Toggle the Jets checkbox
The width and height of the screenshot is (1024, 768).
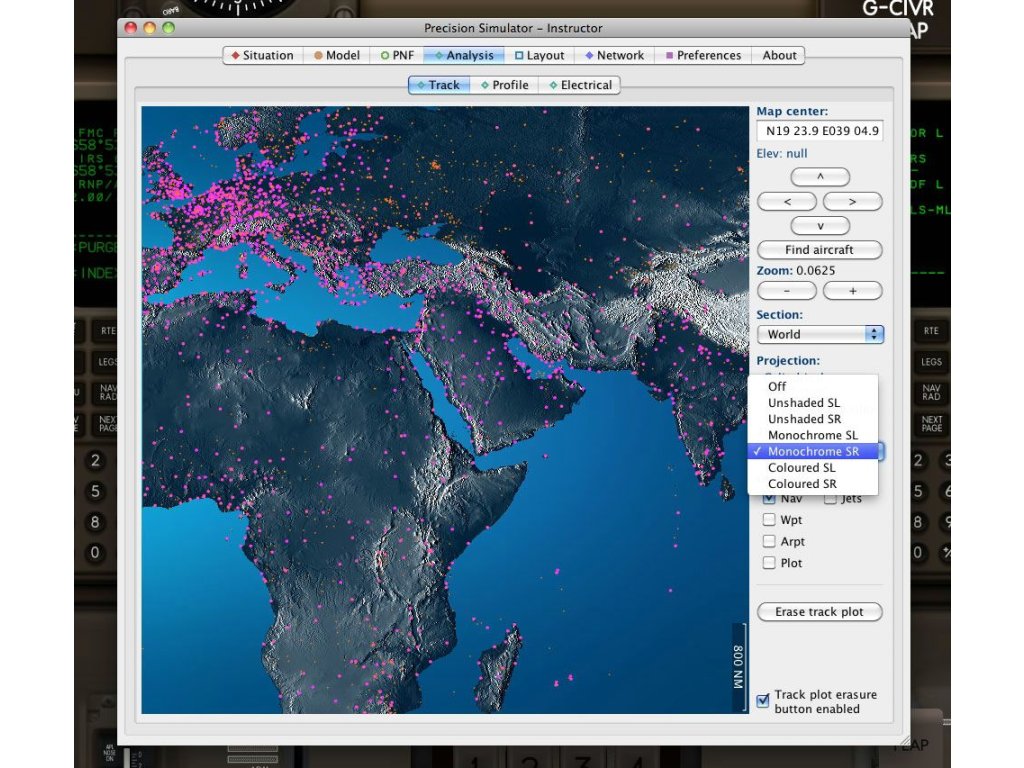pyautogui.click(x=830, y=499)
